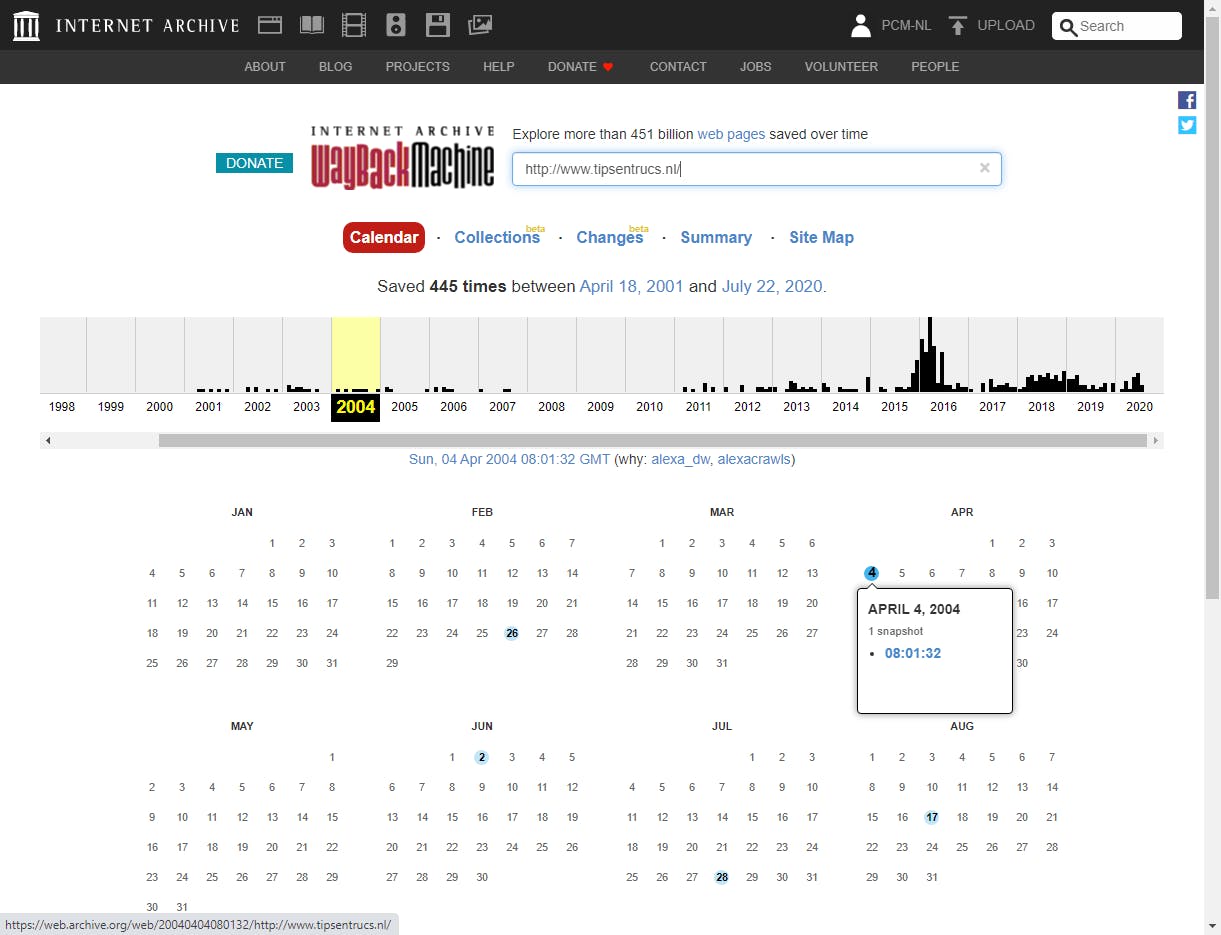Share on Twitter icon
This screenshot has width=1221, height=935.
pyautogui.click(x=1187, y=125)
